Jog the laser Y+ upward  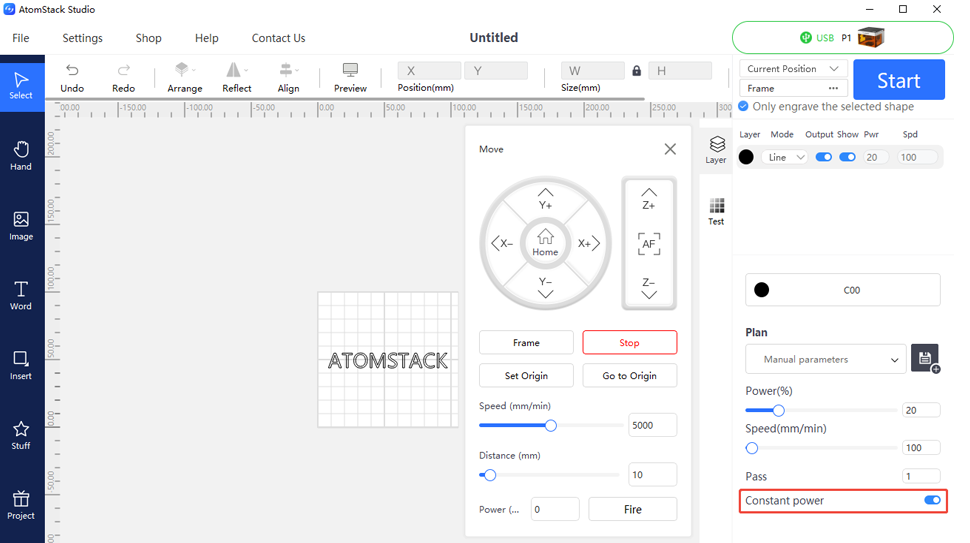pyautogui.click(x=545, y=199)
